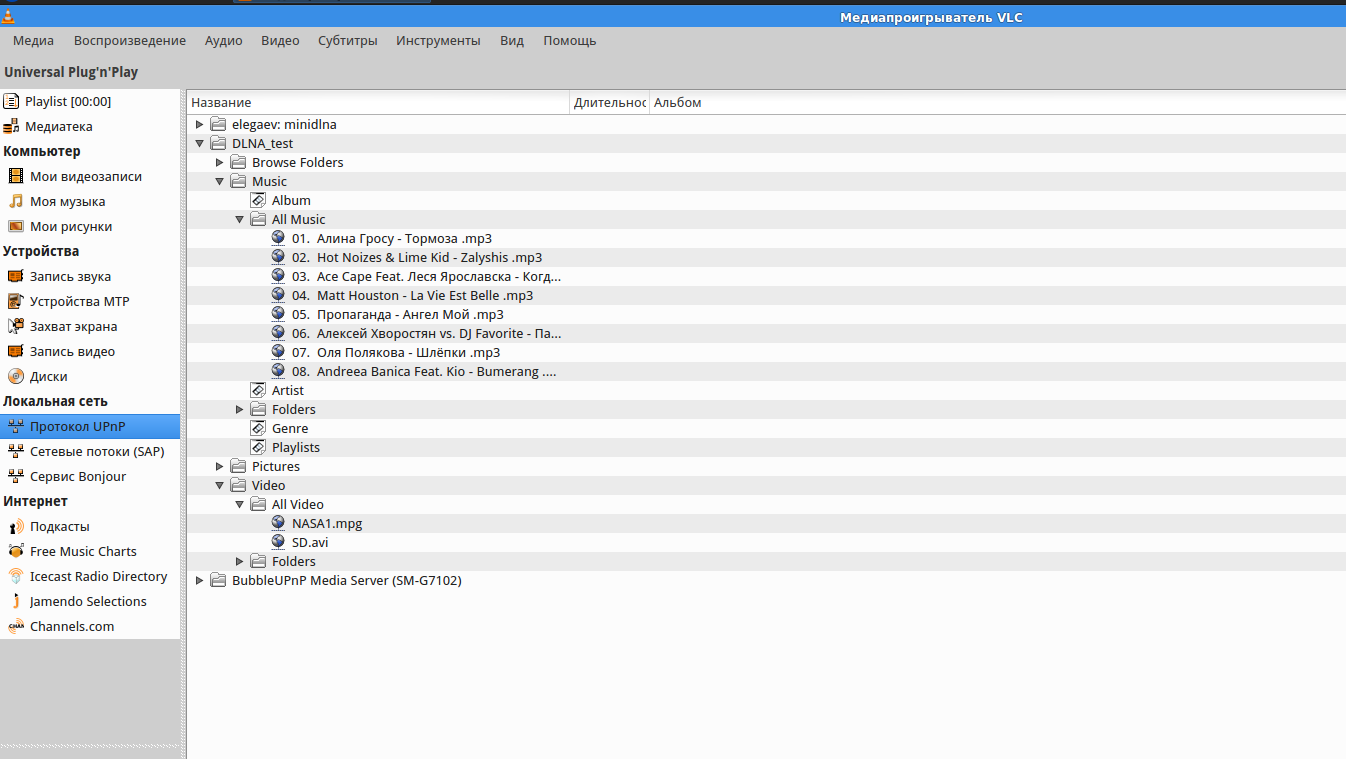The image size is (1346, 759).
Task: Select track 06 Алексей Хворостян vs. DJ Favorite
Action: point(427,333)
